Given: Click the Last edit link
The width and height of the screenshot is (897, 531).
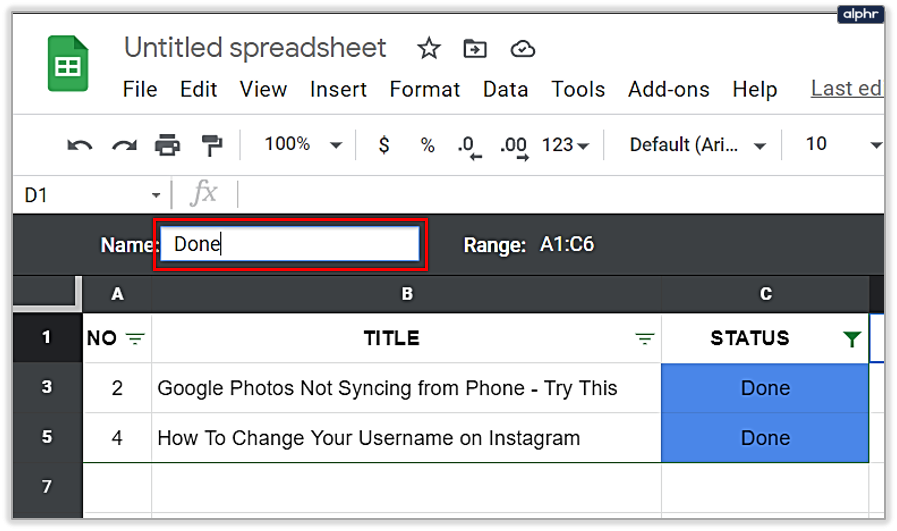Looking at the screenshot, I should 845,88.
